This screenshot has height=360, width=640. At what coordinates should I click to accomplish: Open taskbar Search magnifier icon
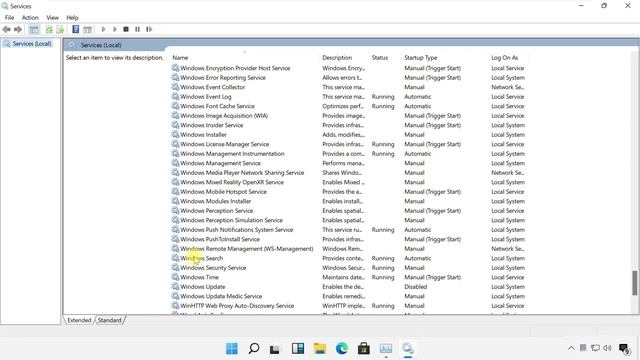click(253, 349)
